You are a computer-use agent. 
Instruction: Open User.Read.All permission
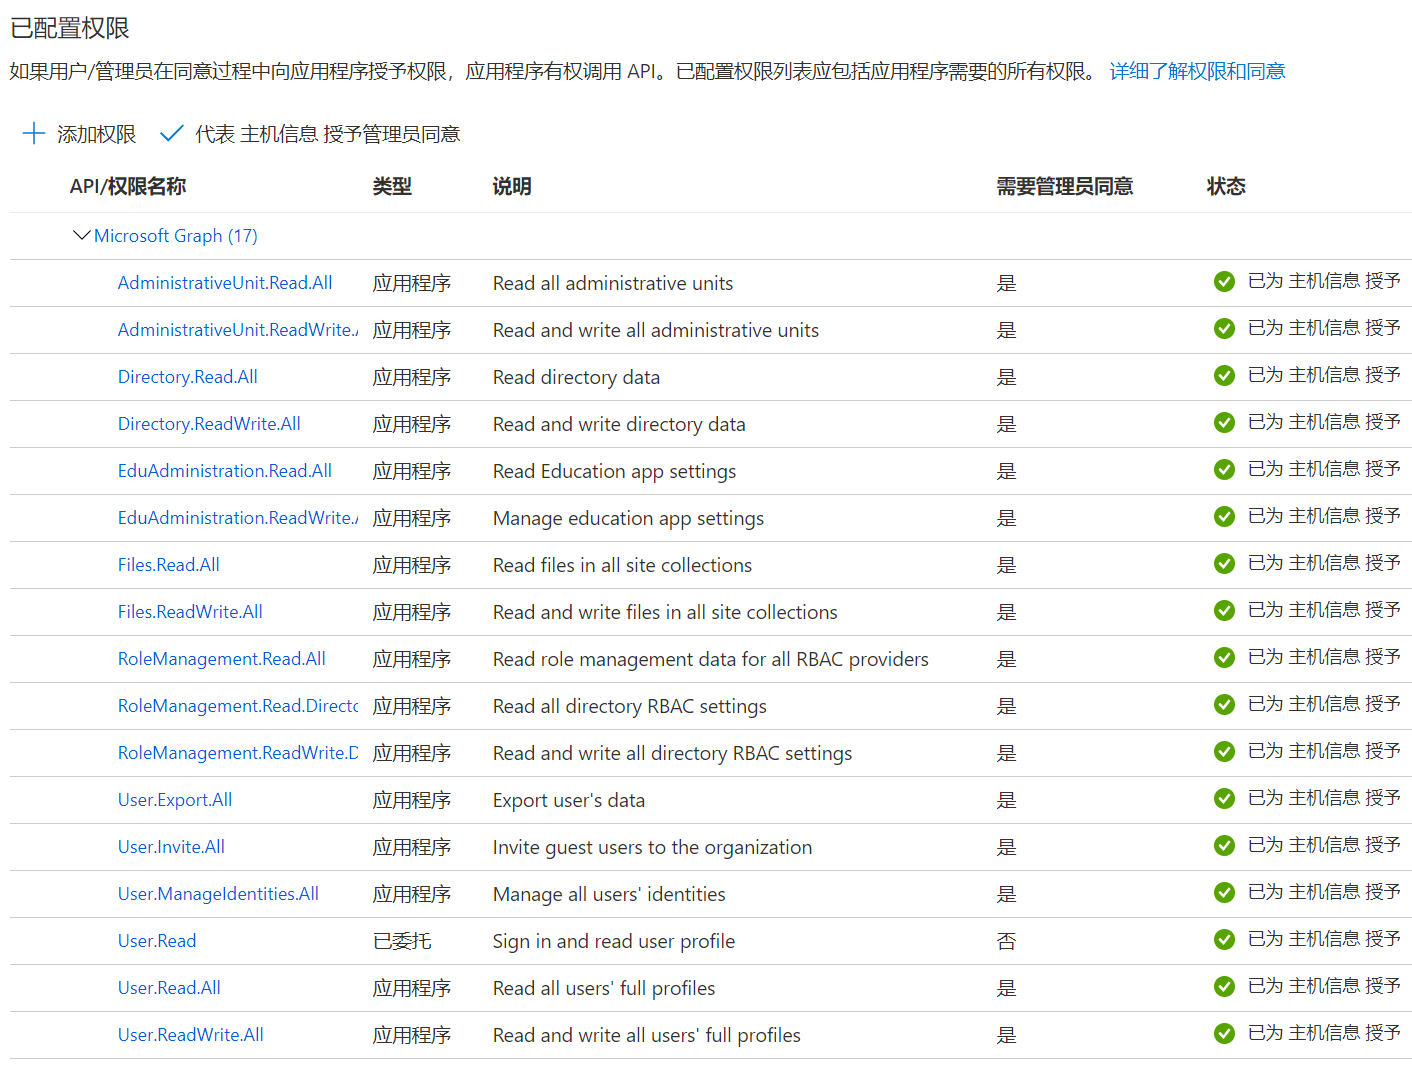(169, 988)
